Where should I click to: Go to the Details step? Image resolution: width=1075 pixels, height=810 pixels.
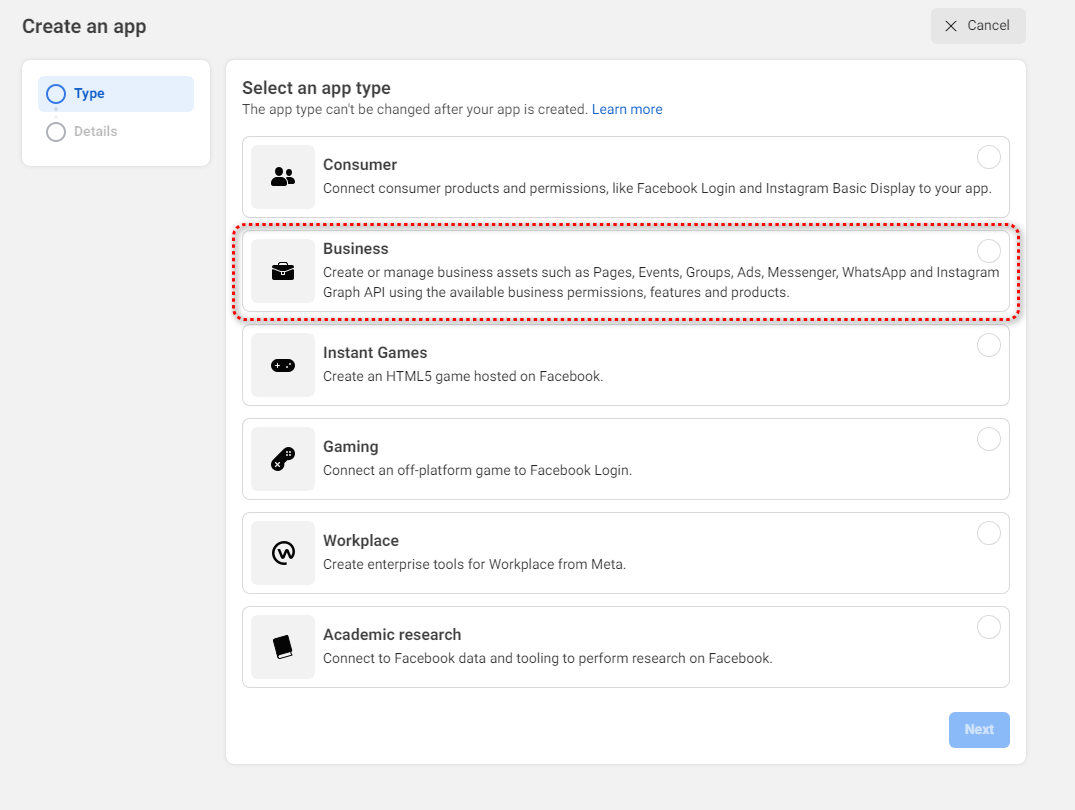[x=95, y=132]
